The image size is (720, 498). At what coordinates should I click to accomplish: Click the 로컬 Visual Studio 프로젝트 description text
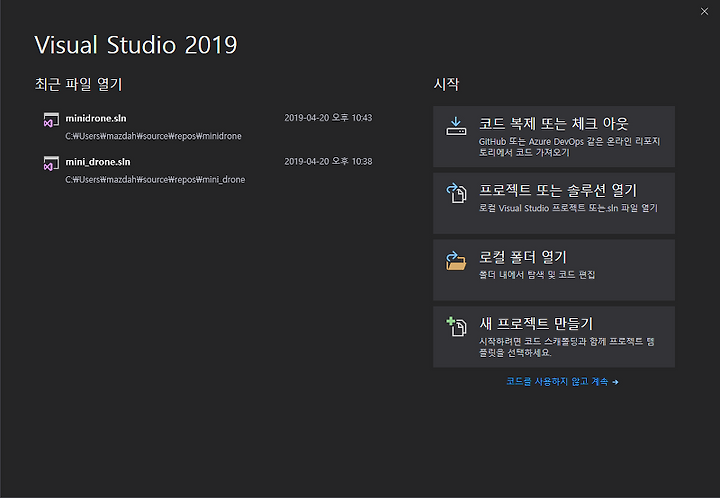pos(568,208)
